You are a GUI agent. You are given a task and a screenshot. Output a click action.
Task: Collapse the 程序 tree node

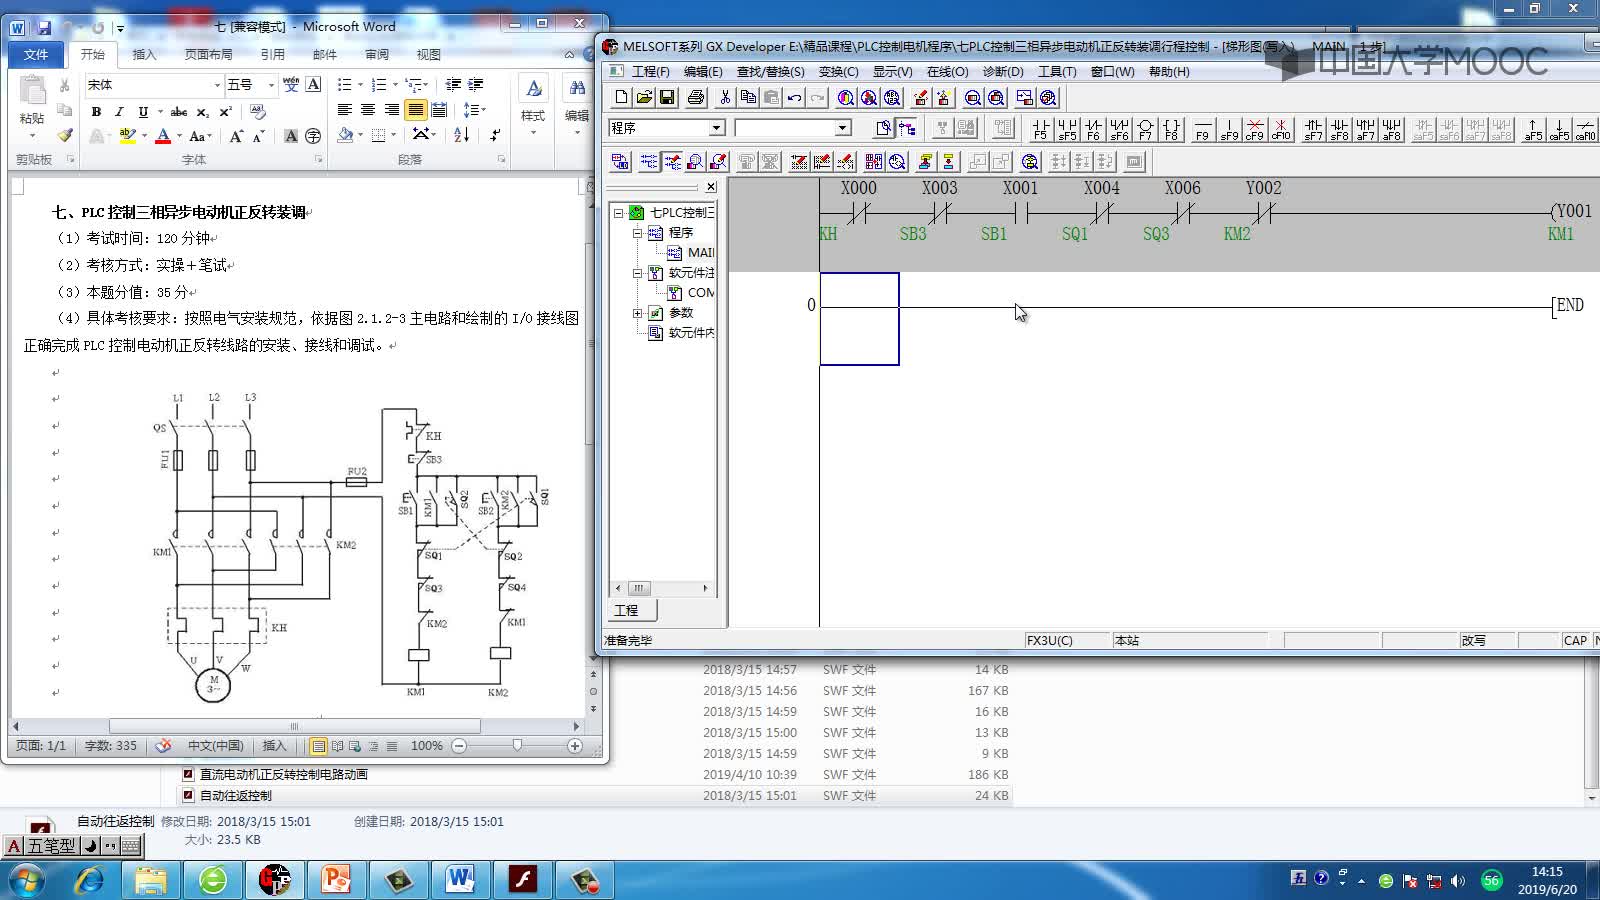637,232
